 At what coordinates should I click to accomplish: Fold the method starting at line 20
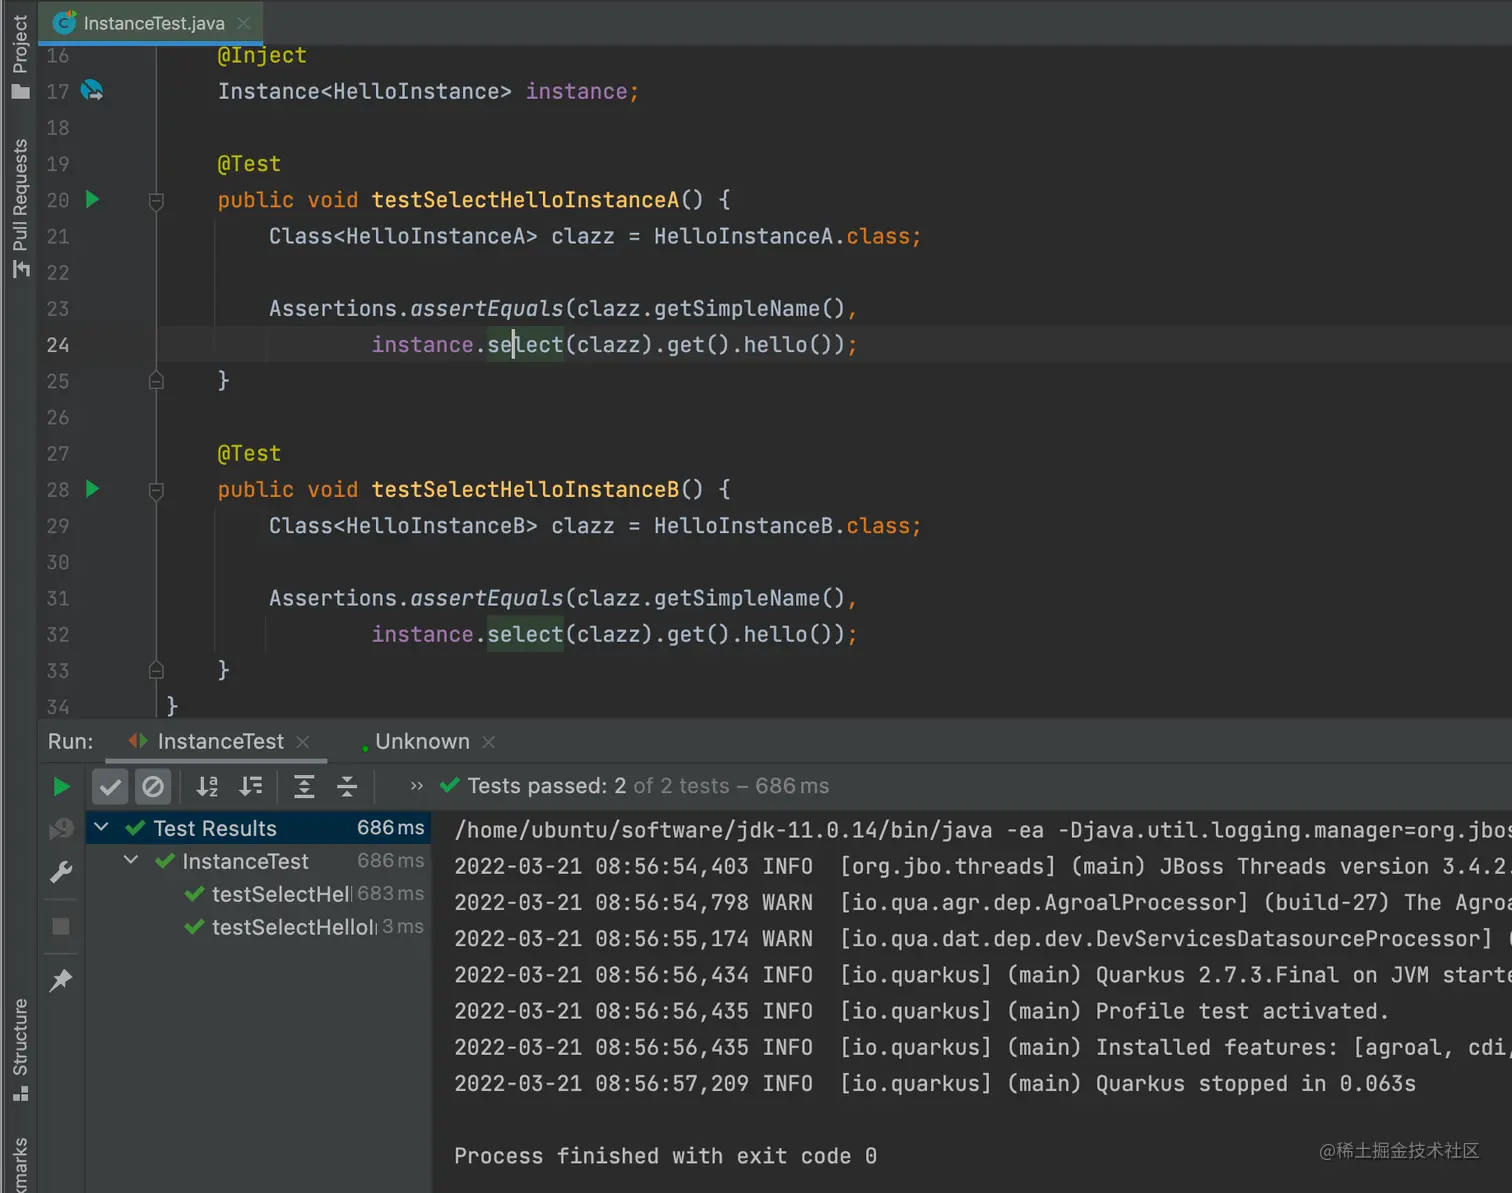156,201
